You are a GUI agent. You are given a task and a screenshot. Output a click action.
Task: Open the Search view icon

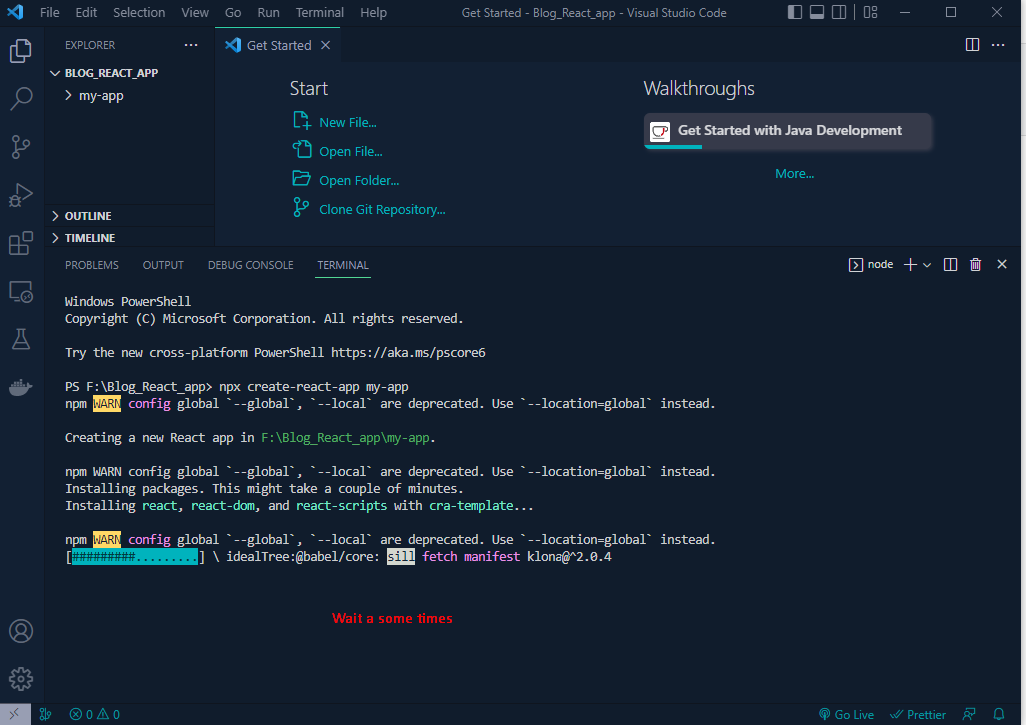click(21, 98)
